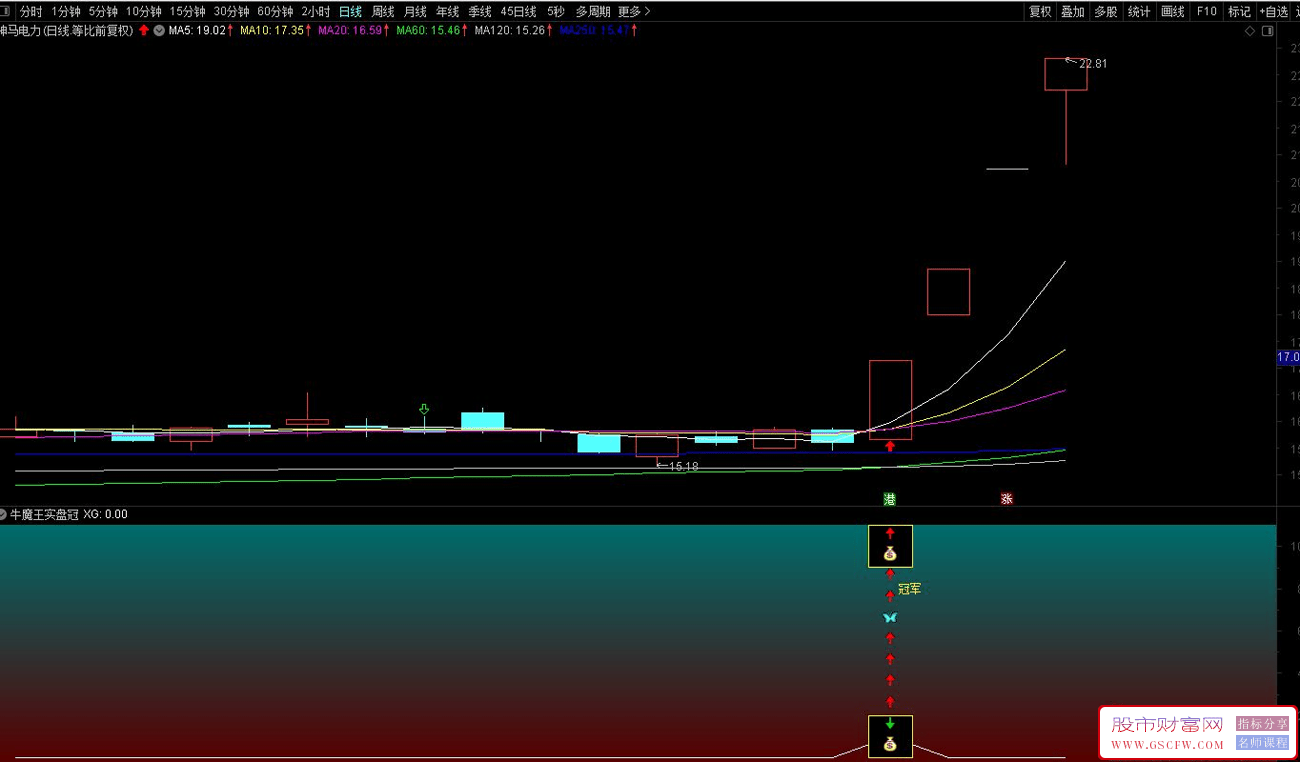Open the 牛魔王实盘冠 indicator settings icon

(x=3, y=514)
